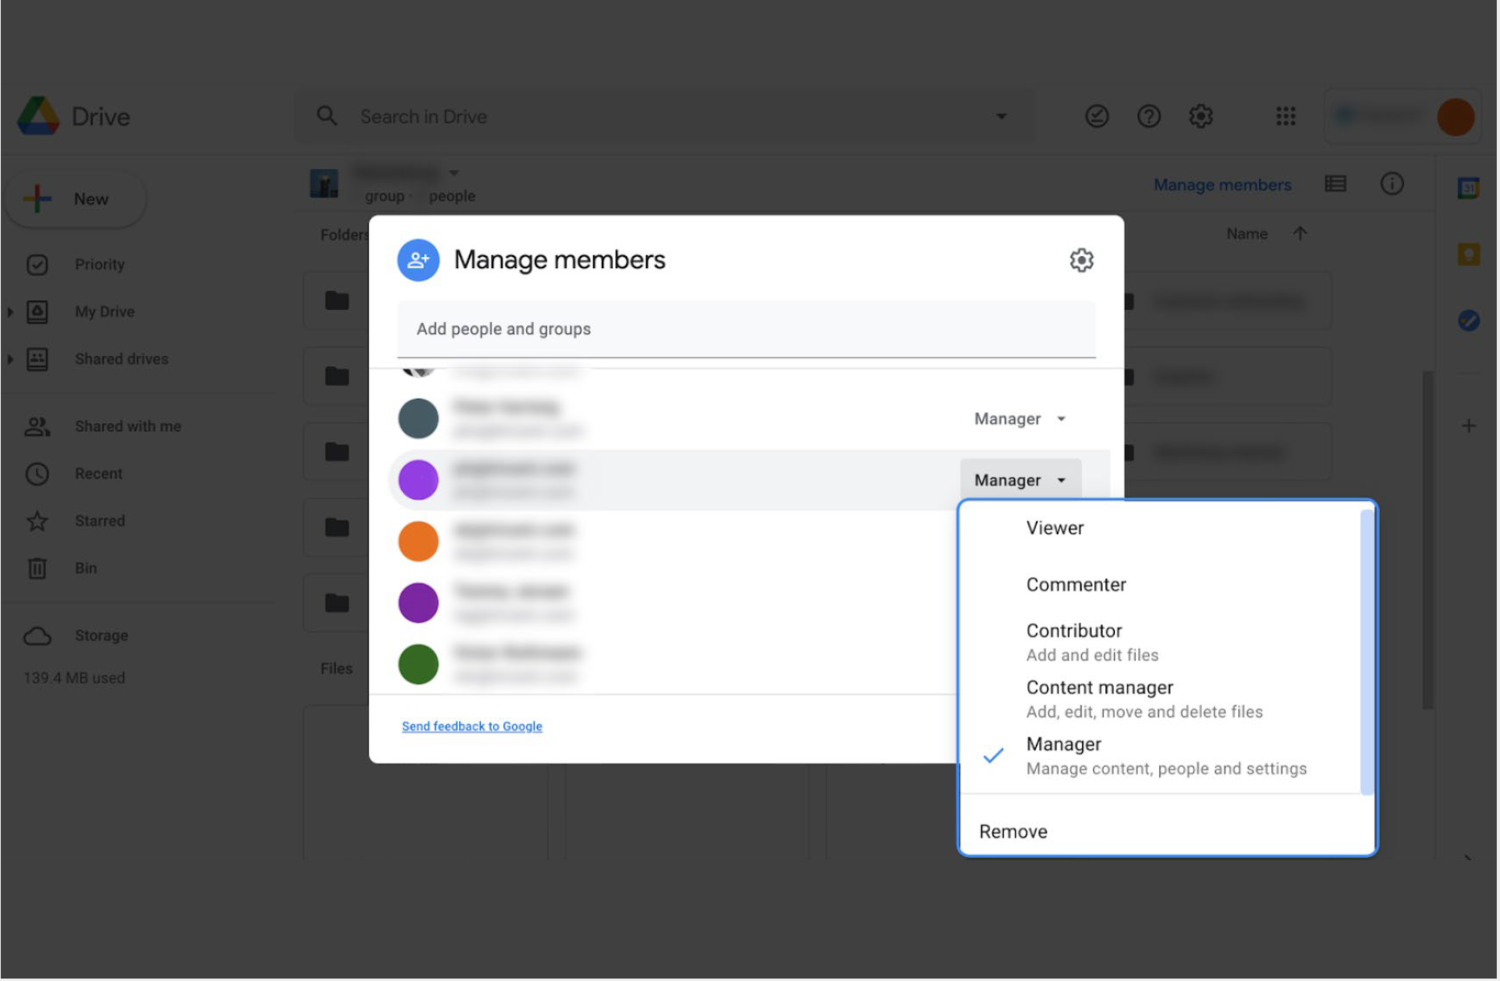Viewport: 1500px width, 981px height.
Task: Select the orange member avatar
Action: [418, 541]
